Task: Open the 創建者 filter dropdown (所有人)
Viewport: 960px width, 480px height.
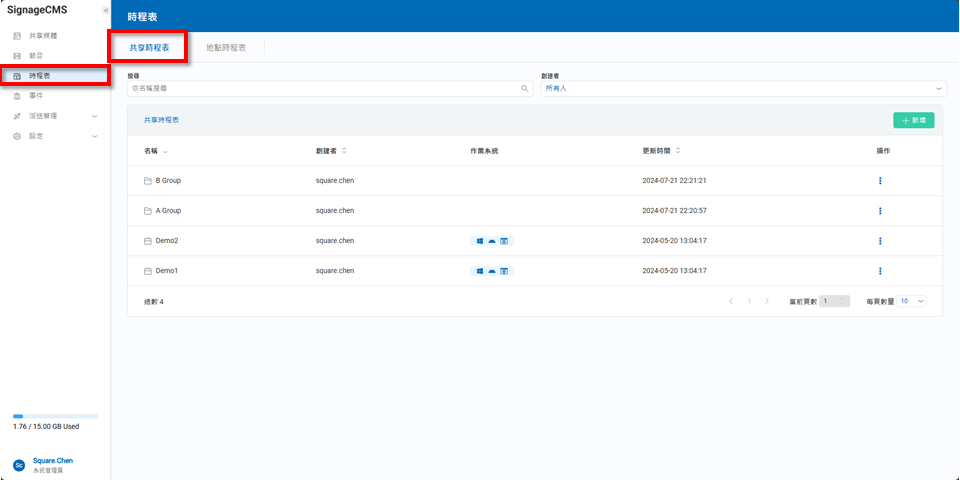Action: point(742,88)
